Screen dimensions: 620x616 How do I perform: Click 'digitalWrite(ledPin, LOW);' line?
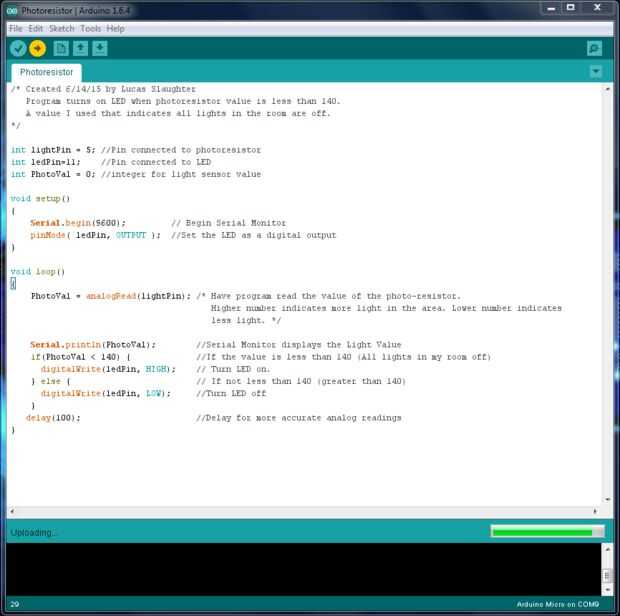[x=106, y=394]
